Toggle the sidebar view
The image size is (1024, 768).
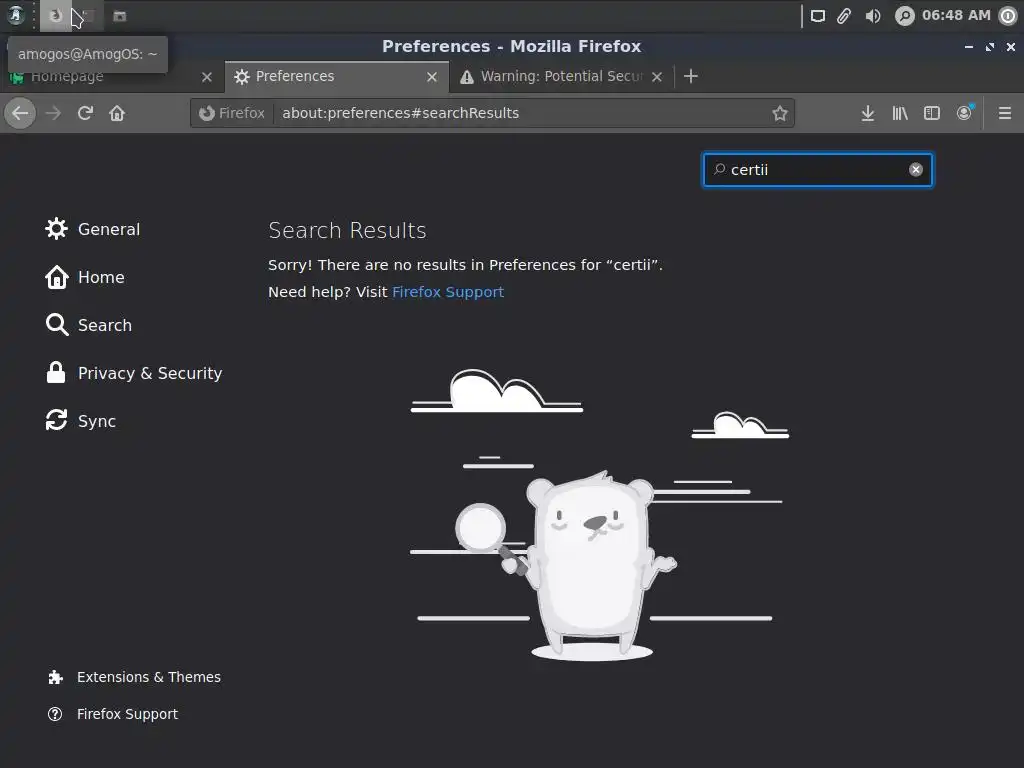(931, 113)
